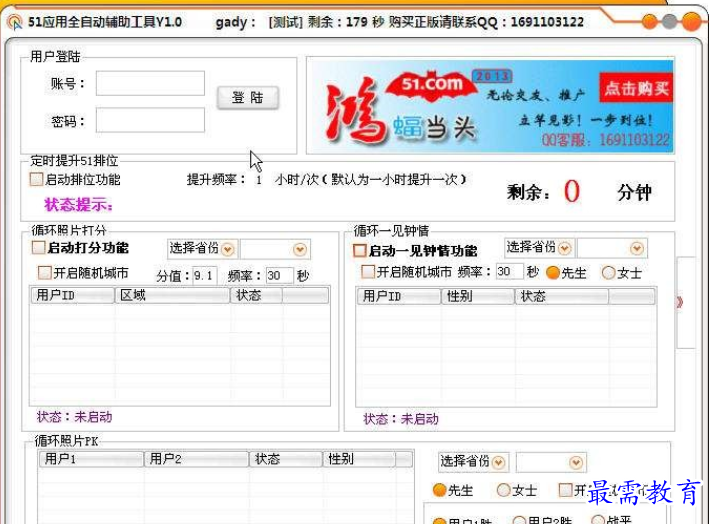
Task: Click 用户2 column header in PK table
Action: click(196, 459)
